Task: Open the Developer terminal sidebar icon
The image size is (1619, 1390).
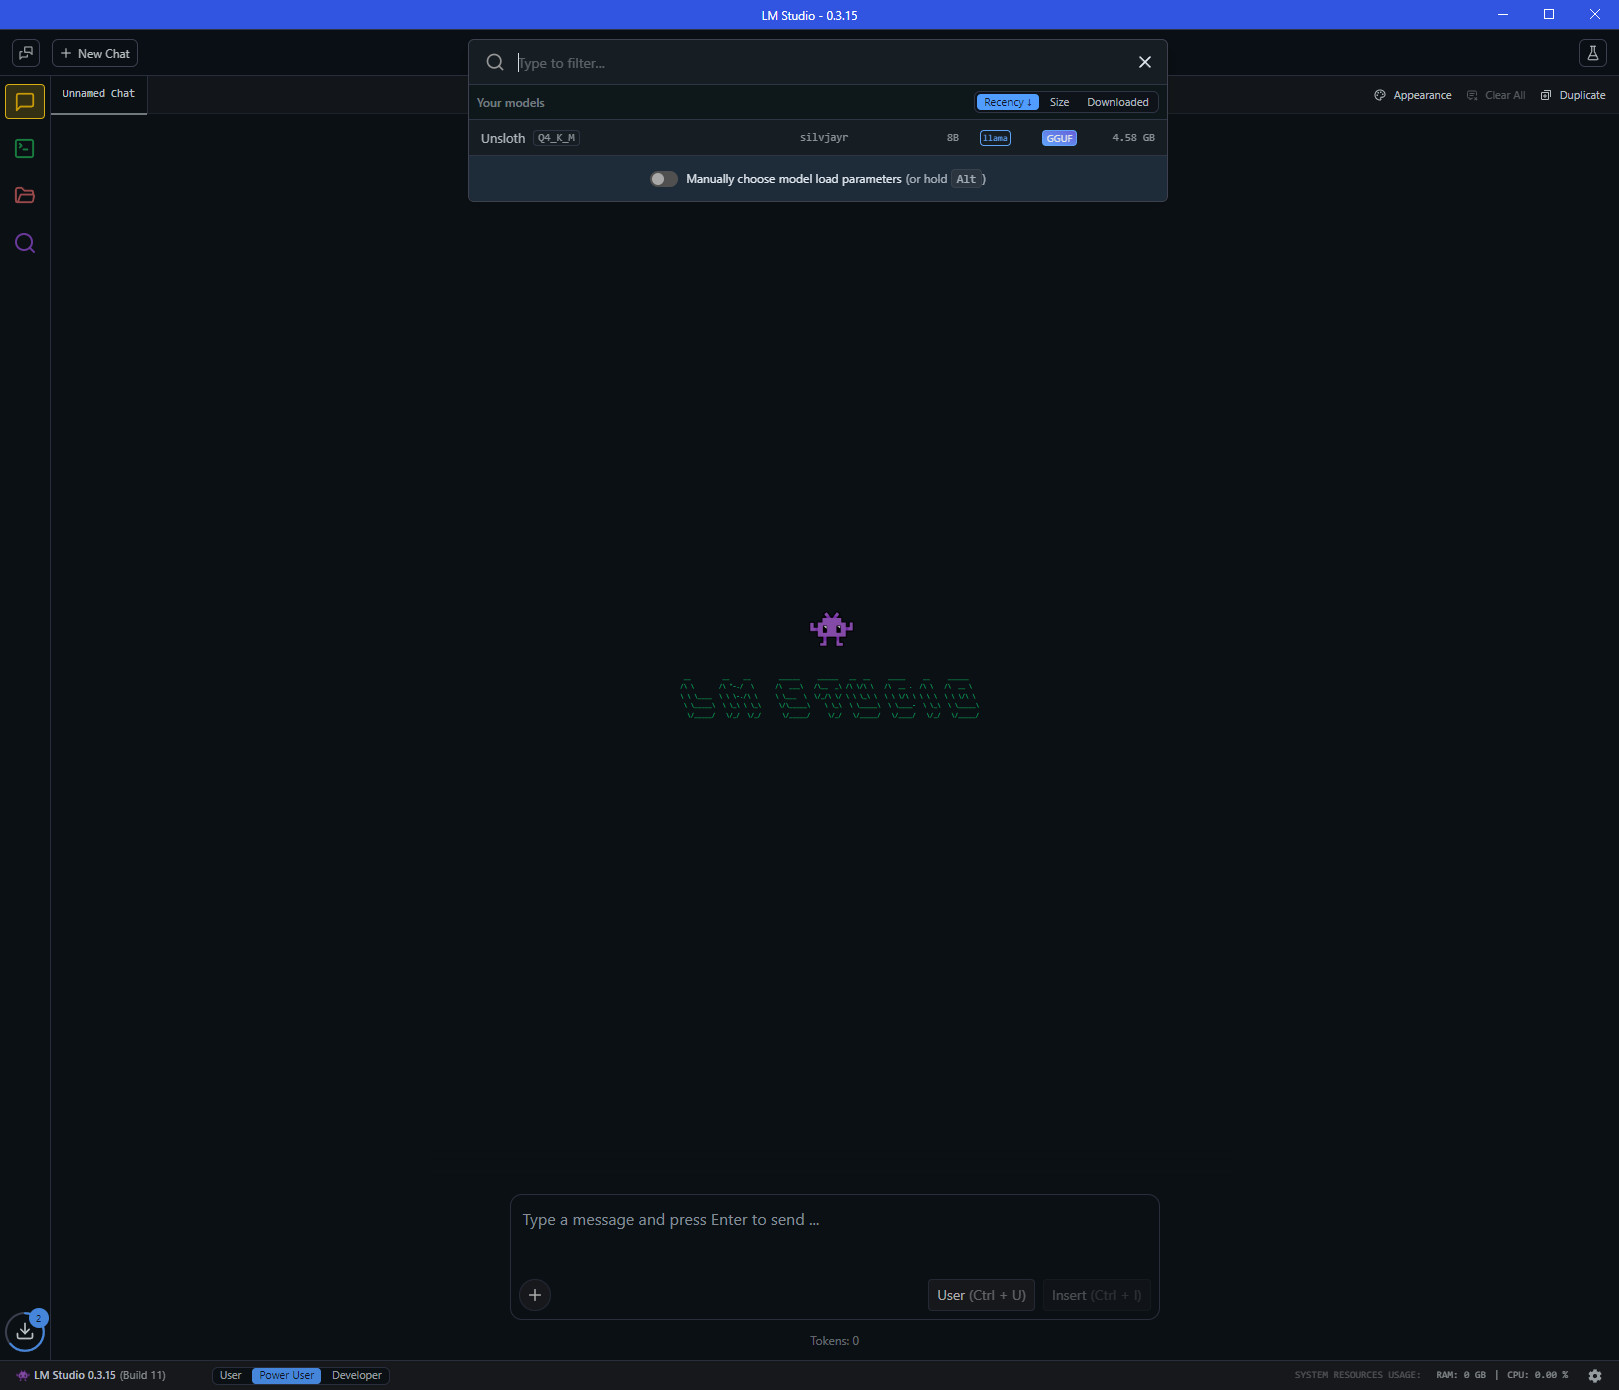Action: [25, 149]
